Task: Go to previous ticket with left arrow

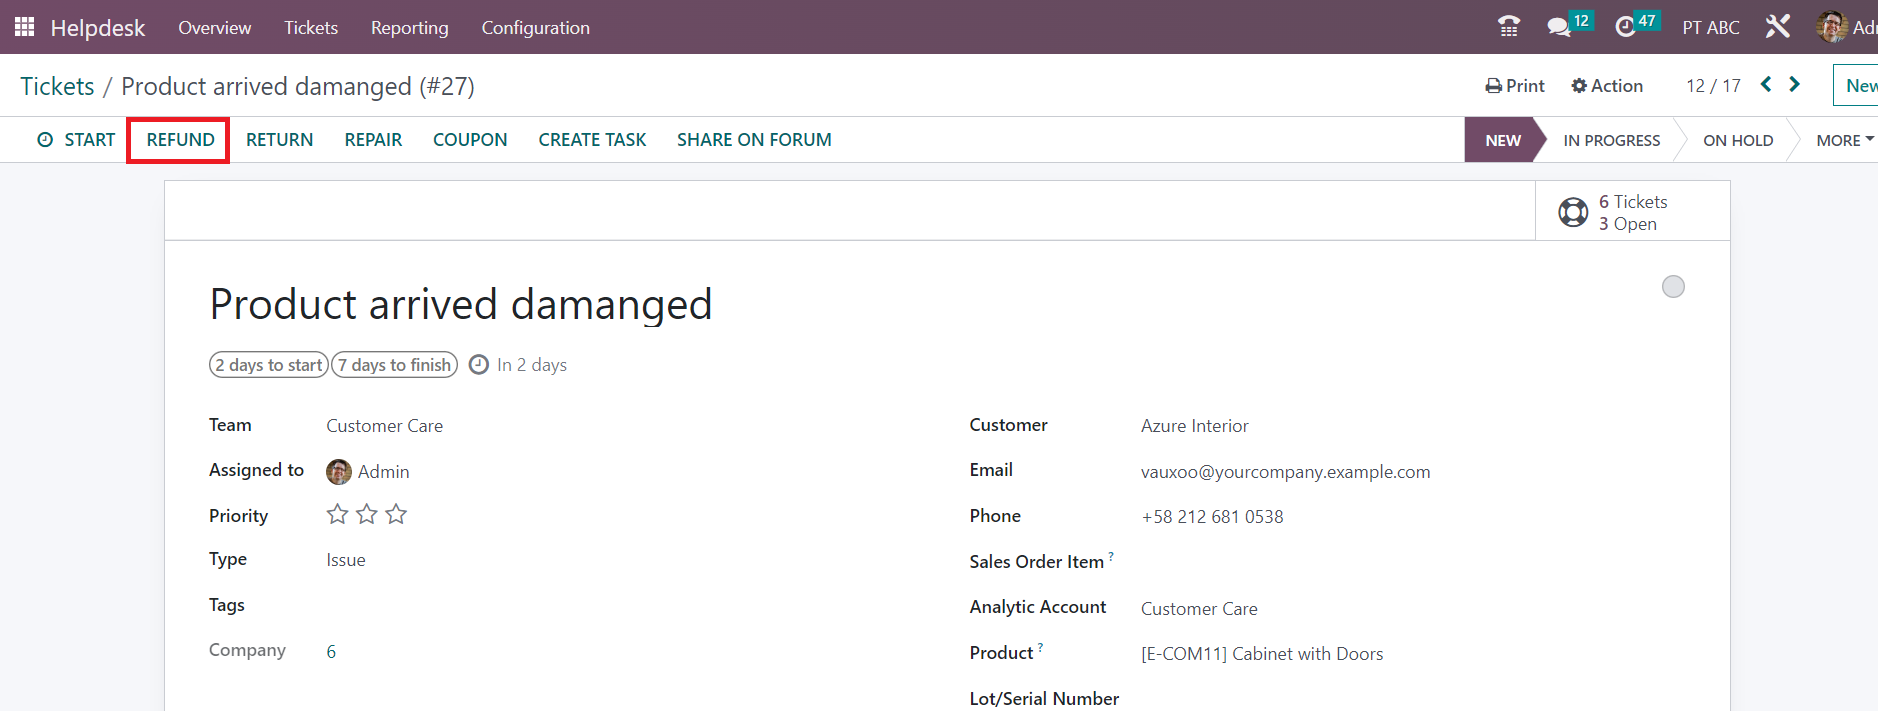Action: click(1766, 85)
